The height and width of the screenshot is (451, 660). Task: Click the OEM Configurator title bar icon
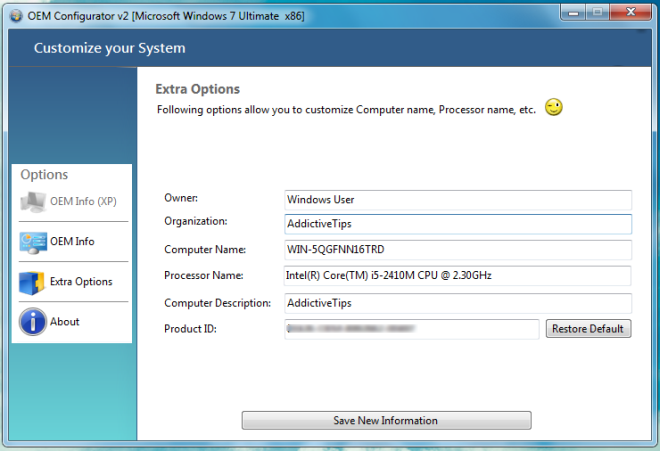point(16,16)
